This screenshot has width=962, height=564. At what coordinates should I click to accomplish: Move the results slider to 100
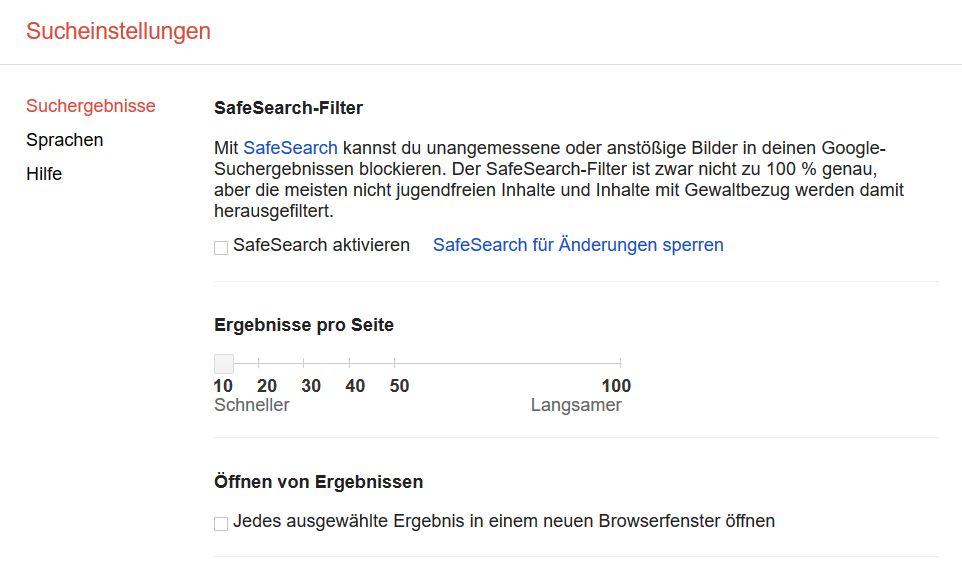click(x=620, y=363)
